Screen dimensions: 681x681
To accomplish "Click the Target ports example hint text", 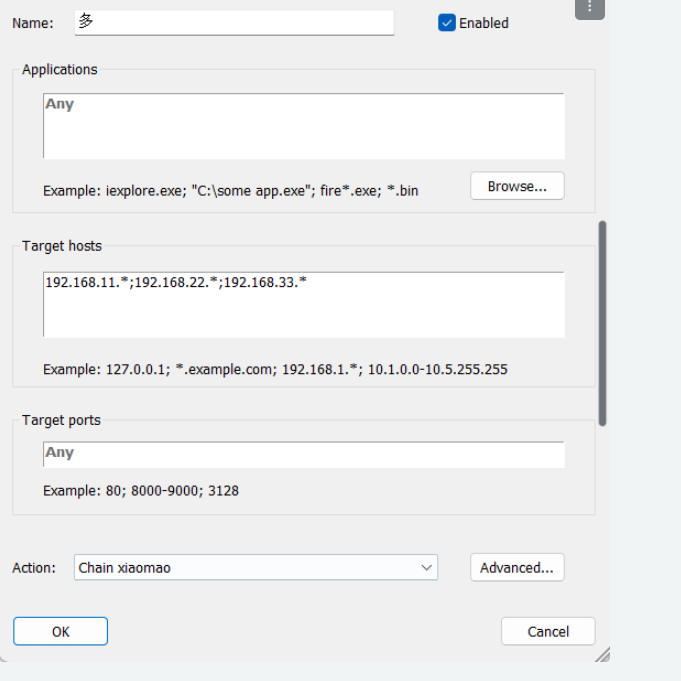I will [x=141, y=491].
